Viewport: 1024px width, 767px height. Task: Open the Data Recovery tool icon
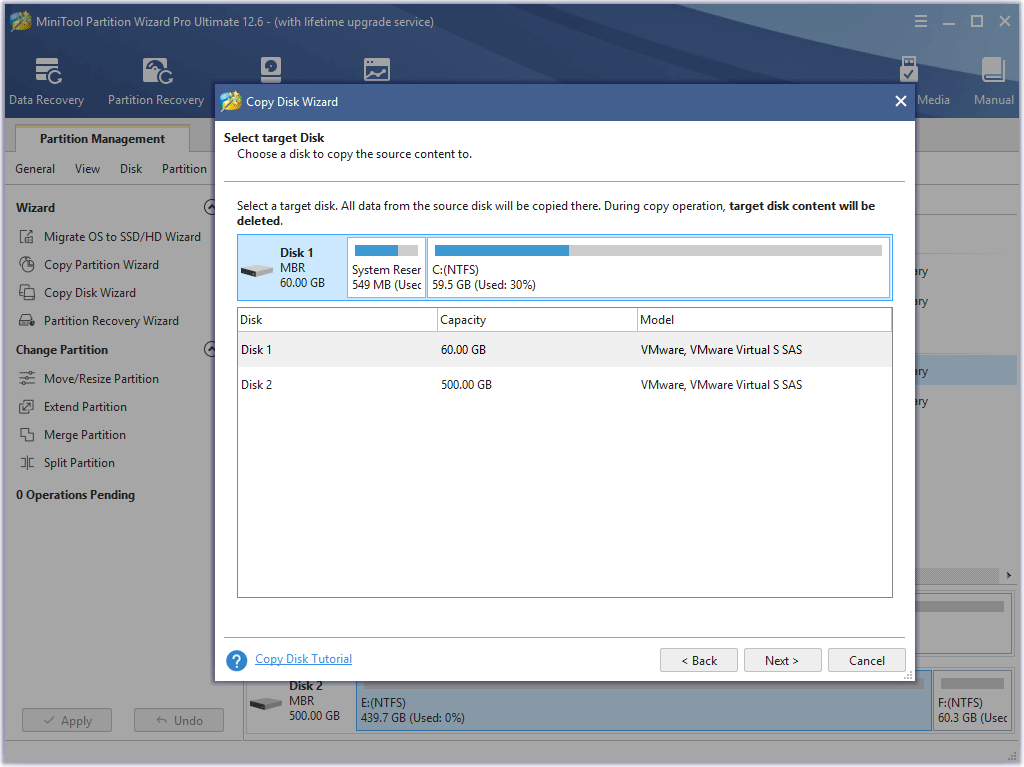pyautogui.click(x=48, y=71)
